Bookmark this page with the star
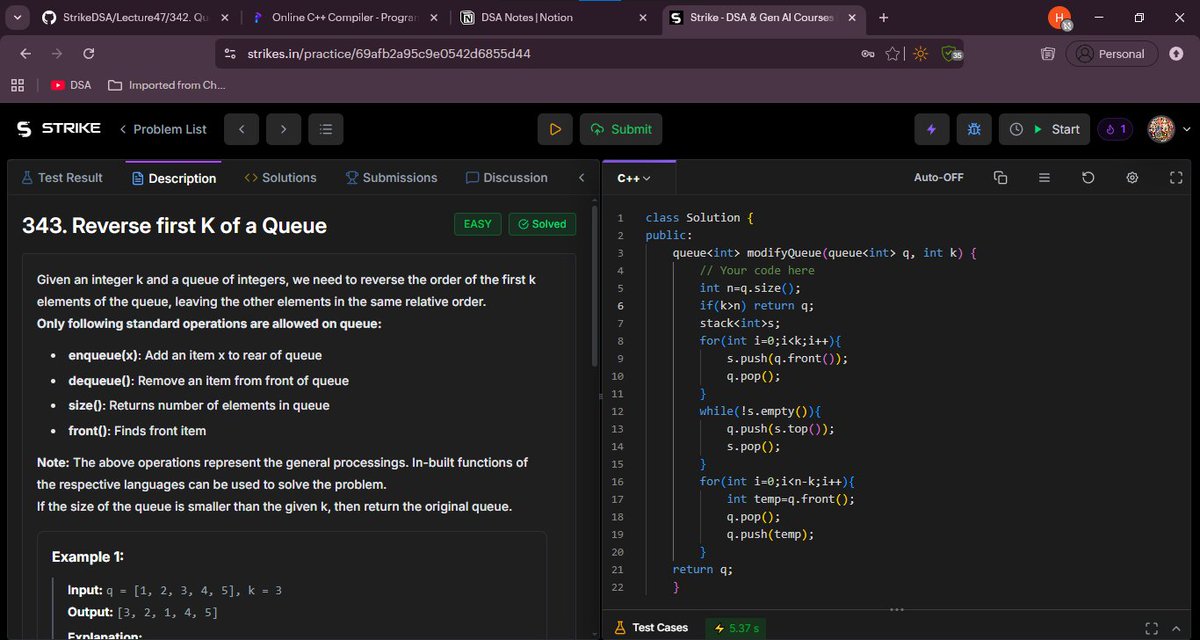Viewport: 1200px width, 640px height. click(x=894, y=54)
